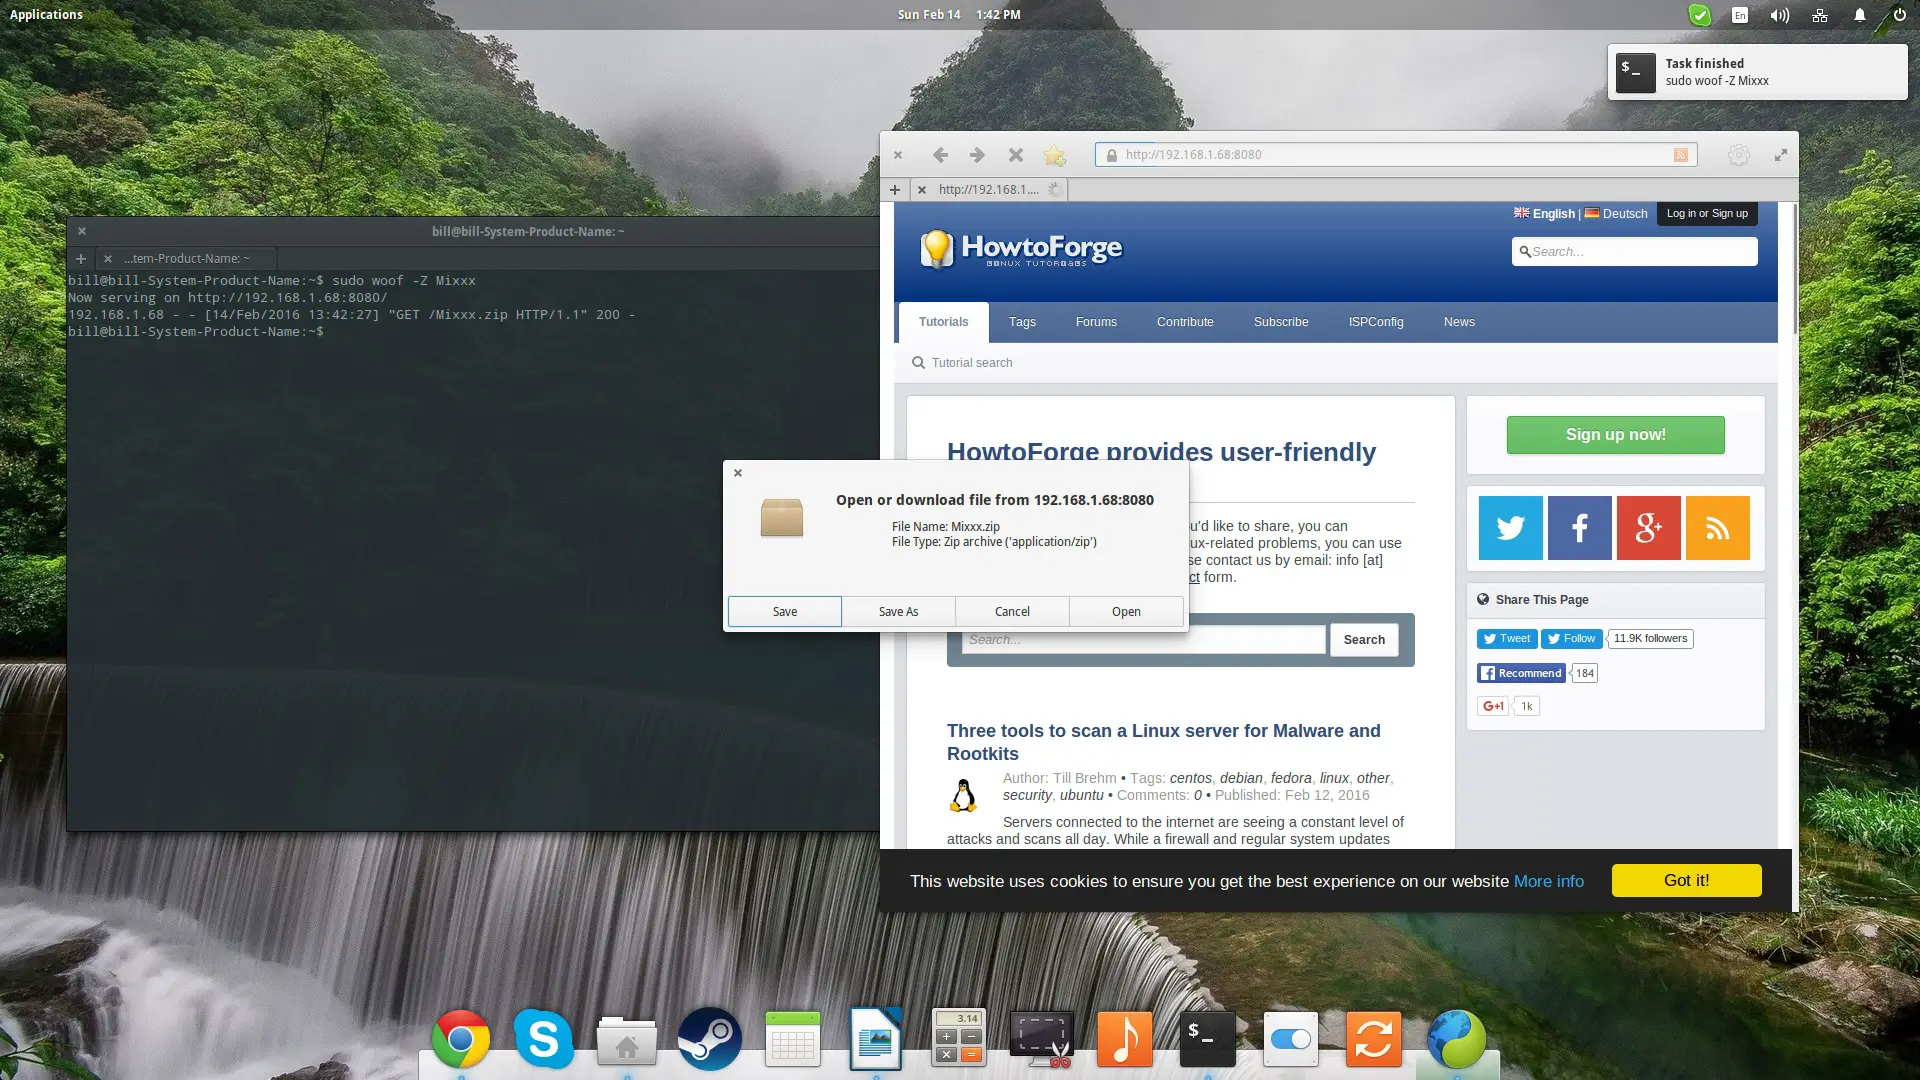The image size is (1920, 1080).
Task: Open the News navigation tab
Action: (1459, 322)
